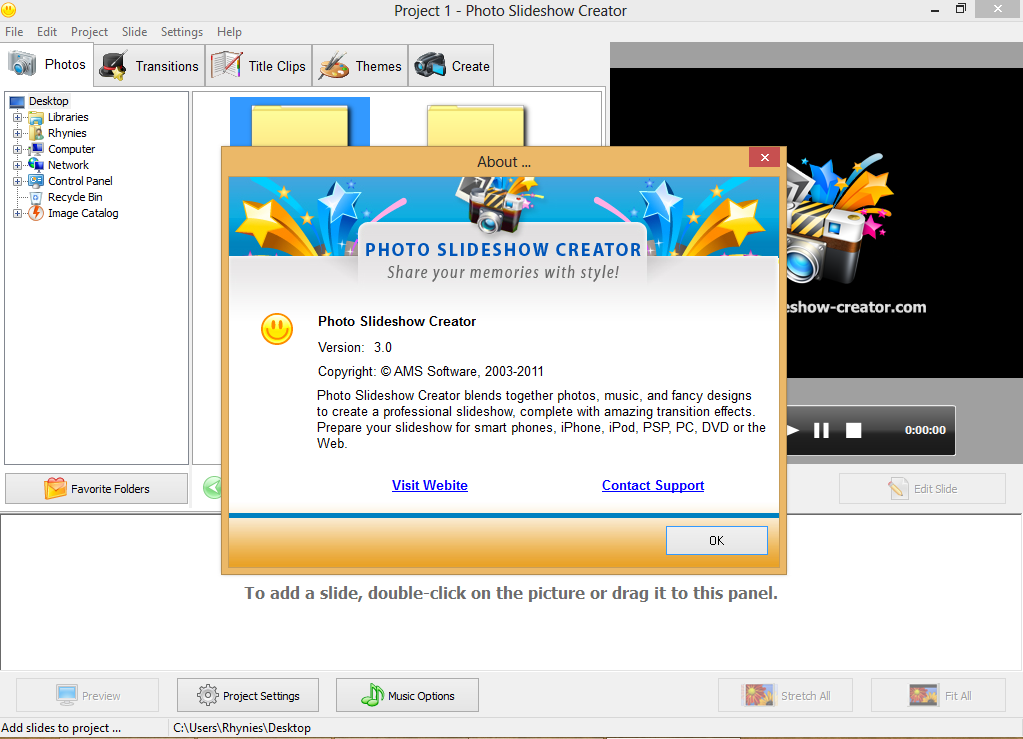Stop the slideshow preview player
Viewport: 1023px width, 739px height.
tap(853, 430)
